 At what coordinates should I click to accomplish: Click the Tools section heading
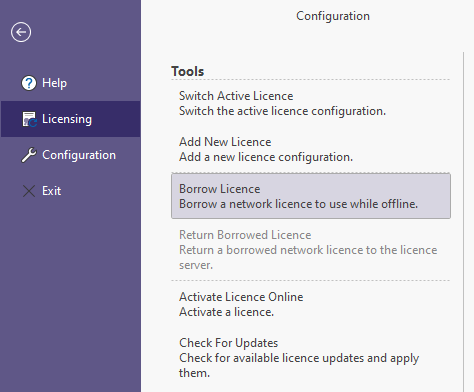tap(187, 71)
